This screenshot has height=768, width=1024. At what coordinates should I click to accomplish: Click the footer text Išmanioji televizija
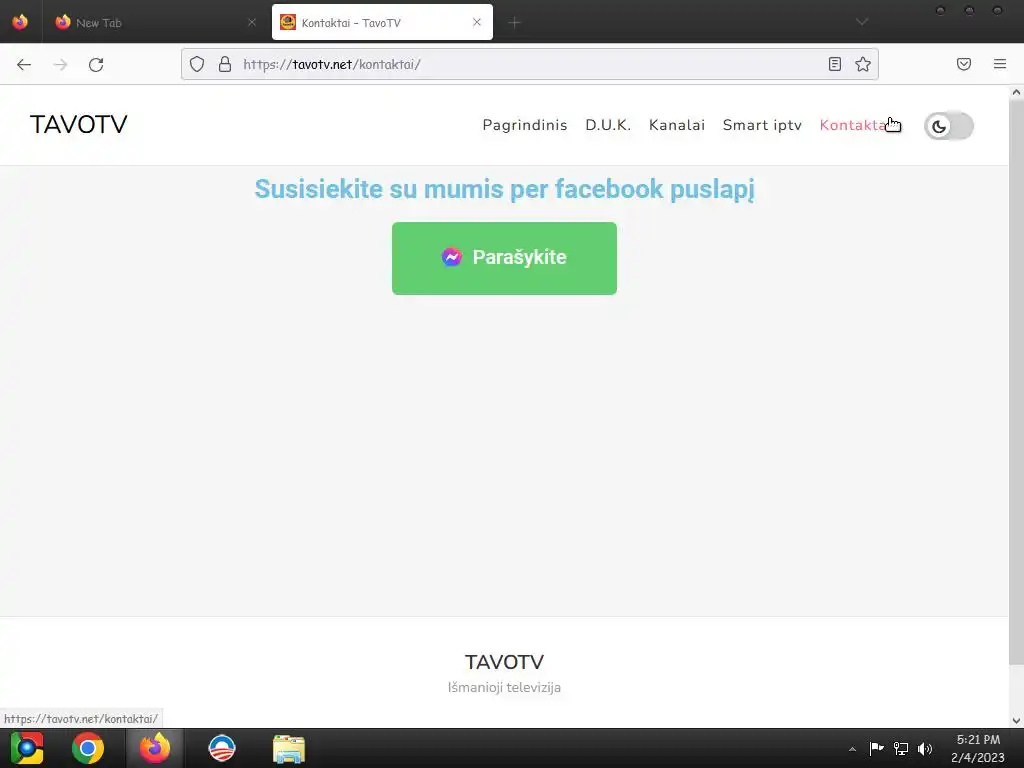pos(504,687)
